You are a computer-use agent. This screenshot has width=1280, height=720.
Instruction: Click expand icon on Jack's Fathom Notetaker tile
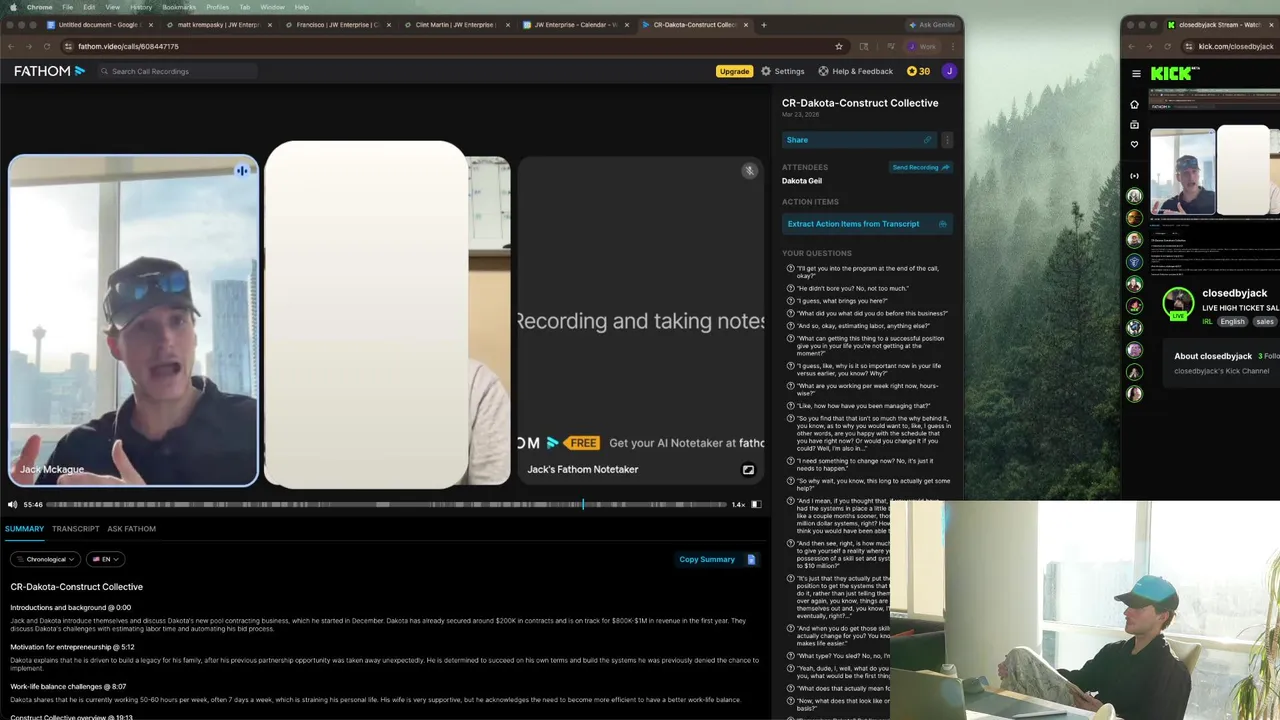(748, 469)
